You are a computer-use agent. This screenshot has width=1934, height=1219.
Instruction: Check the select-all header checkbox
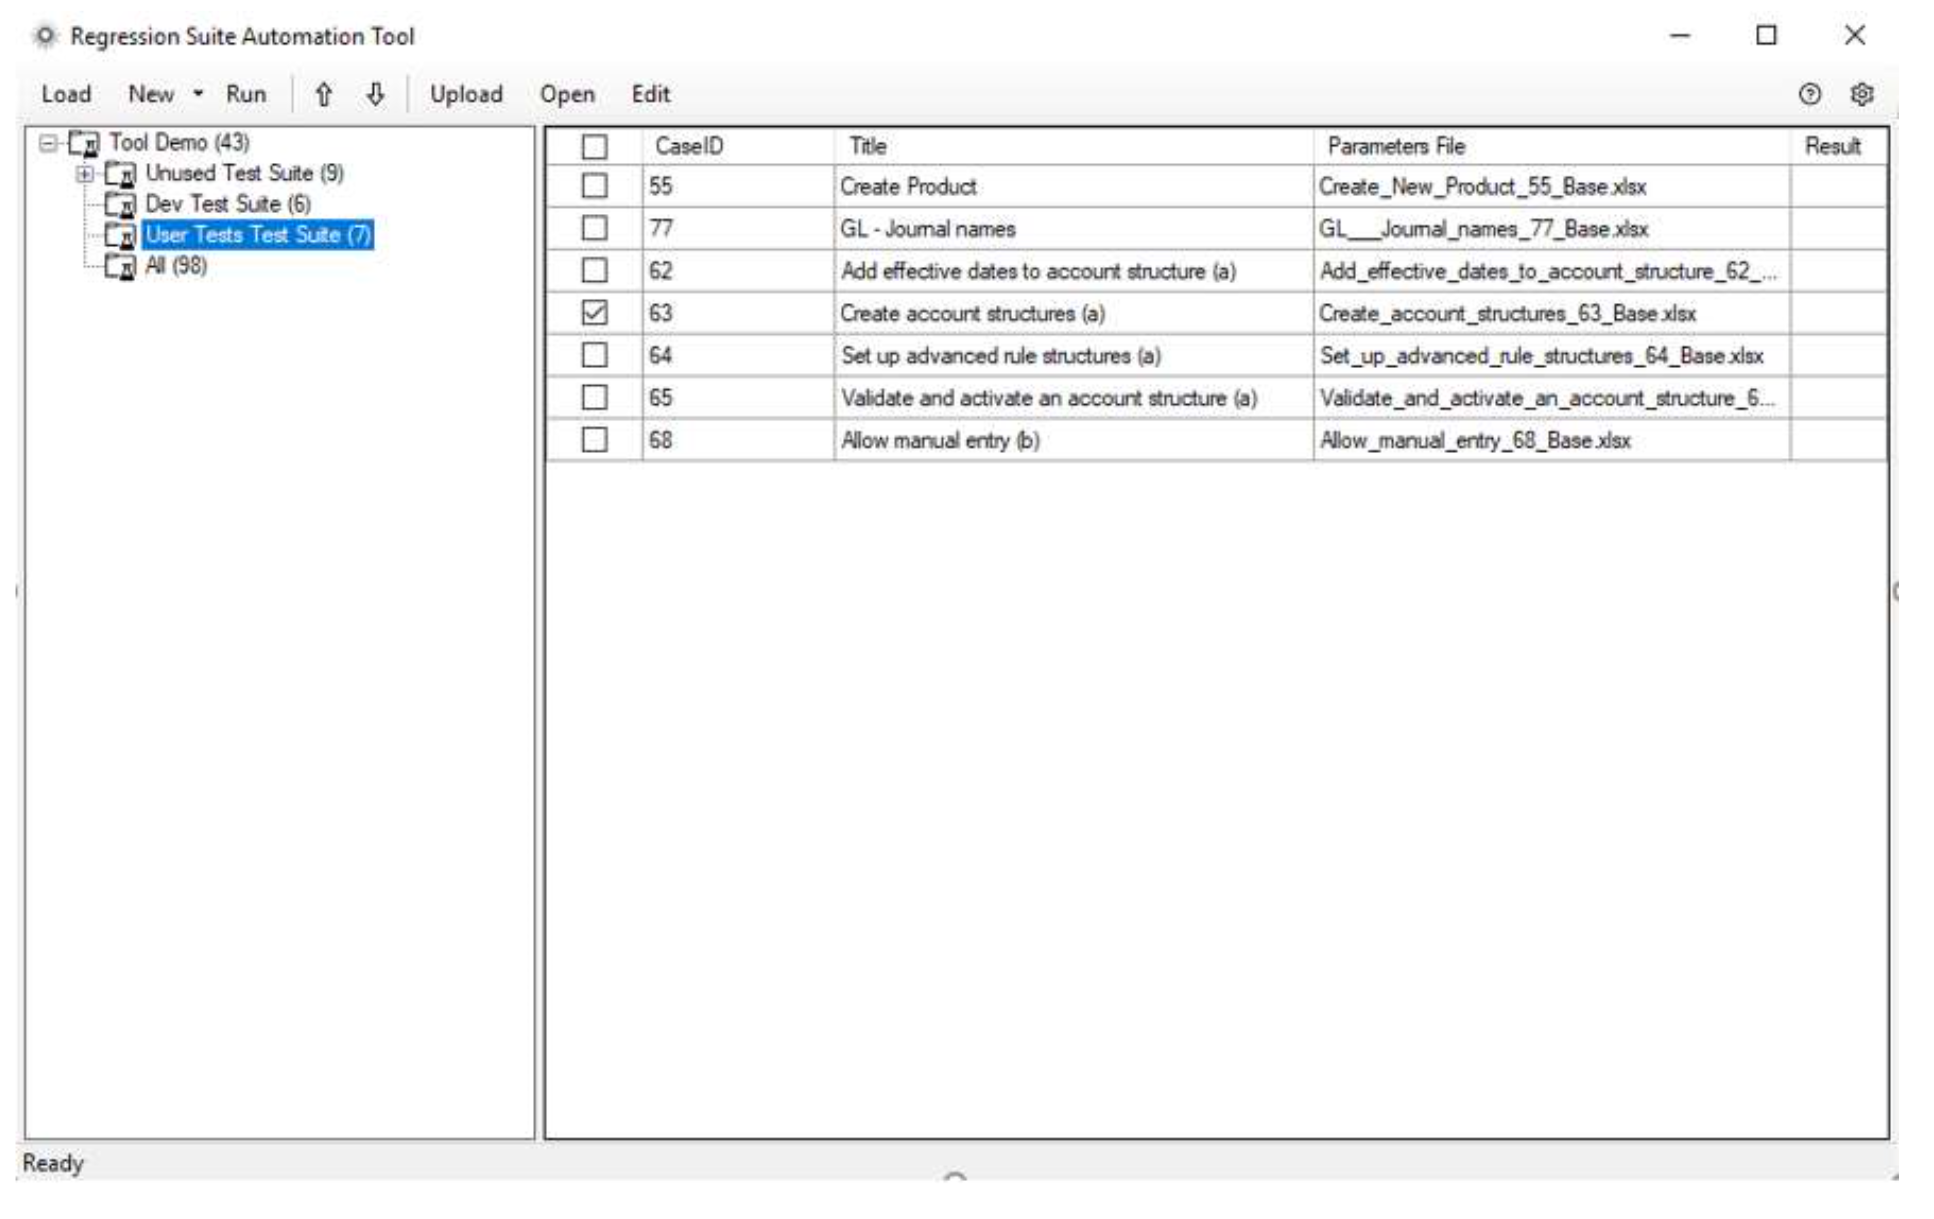pos(594,147)
